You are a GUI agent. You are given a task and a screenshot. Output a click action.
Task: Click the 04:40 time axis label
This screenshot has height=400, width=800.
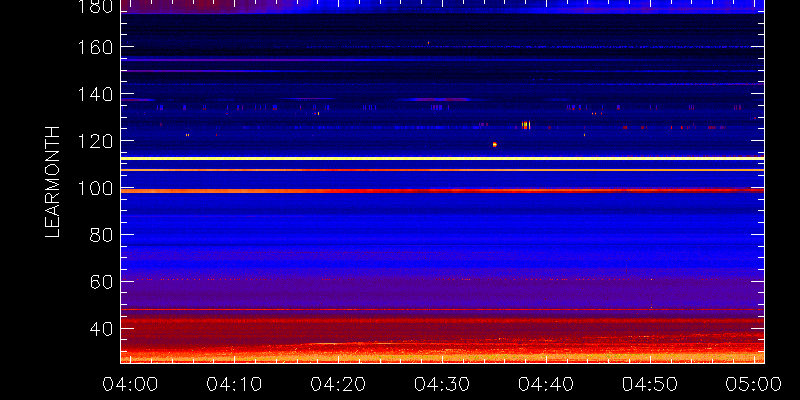(x=546, y=384)
